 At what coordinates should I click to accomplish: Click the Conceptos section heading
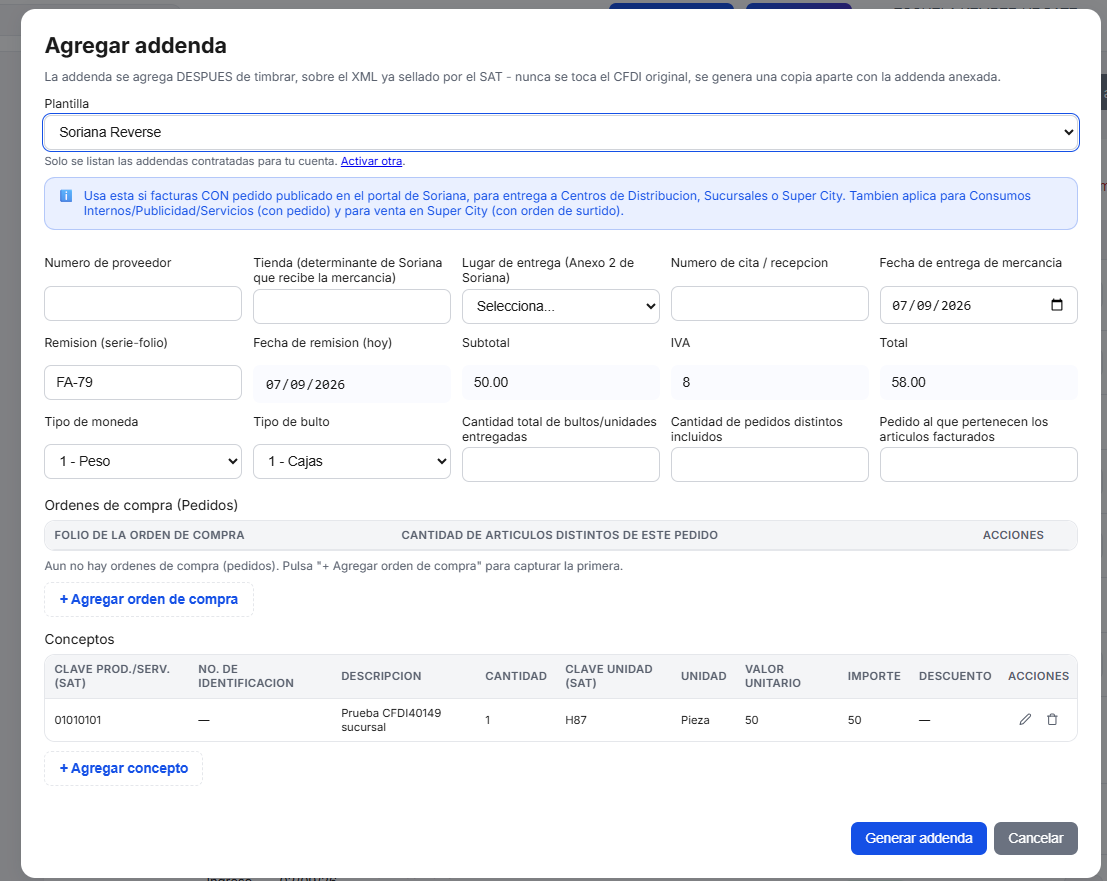point(79,640)
